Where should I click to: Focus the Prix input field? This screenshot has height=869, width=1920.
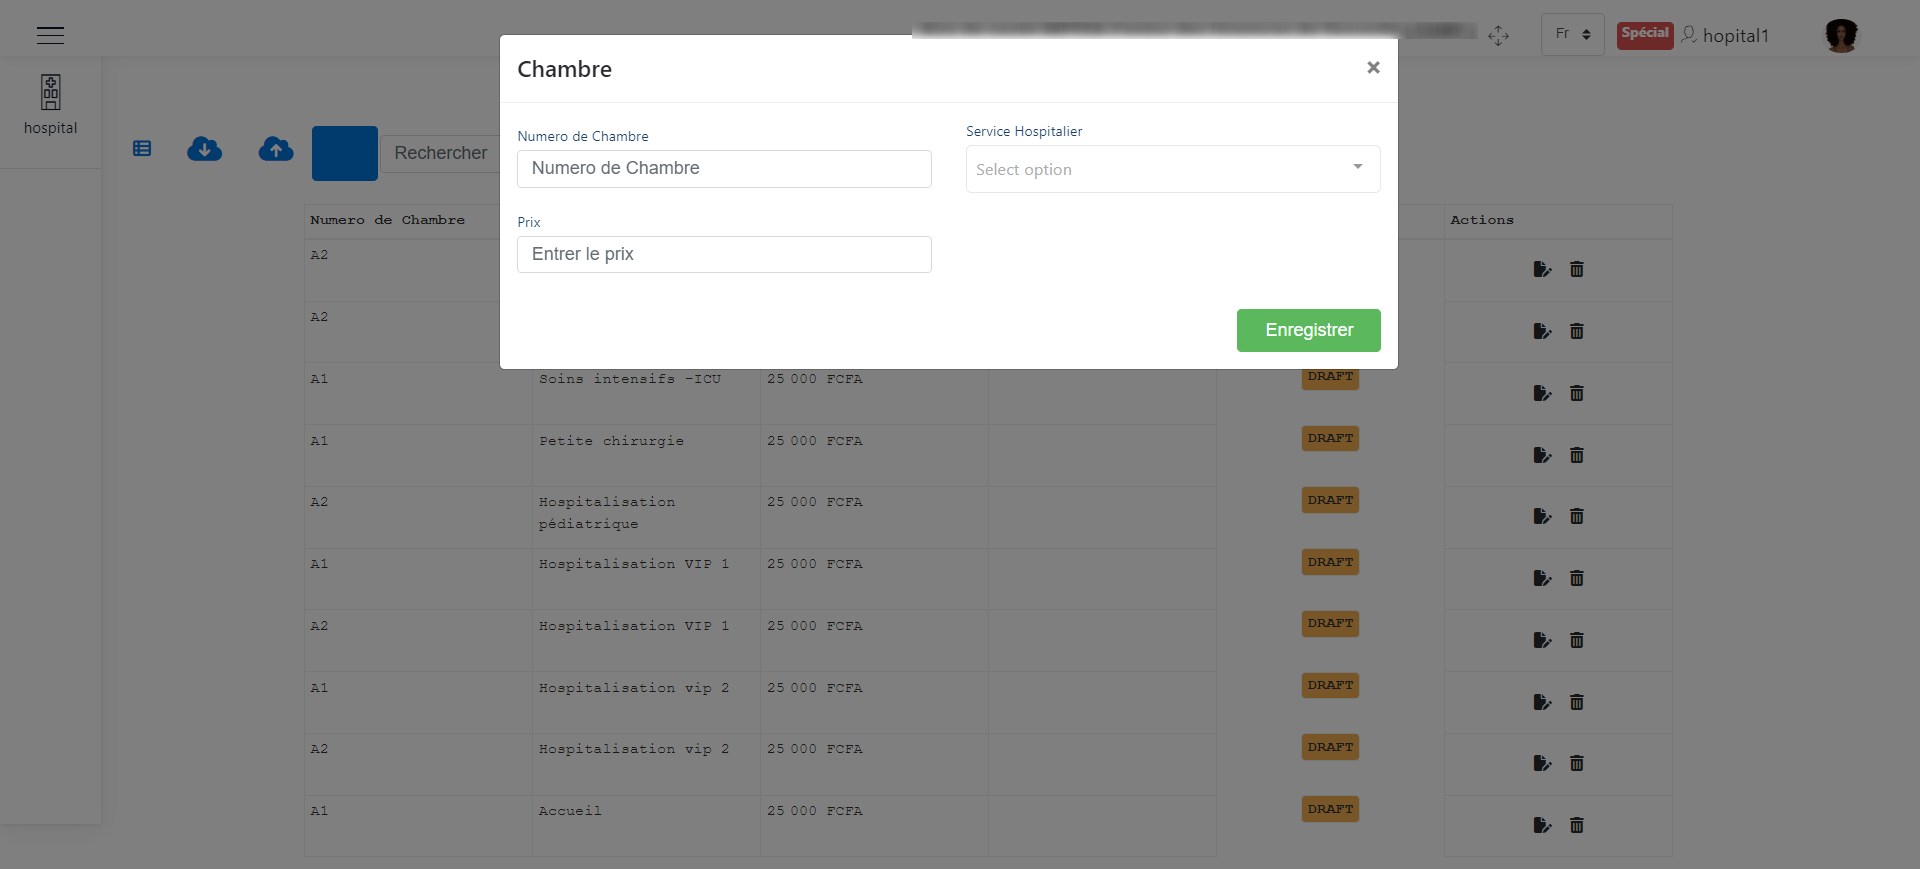coord(724,254)
